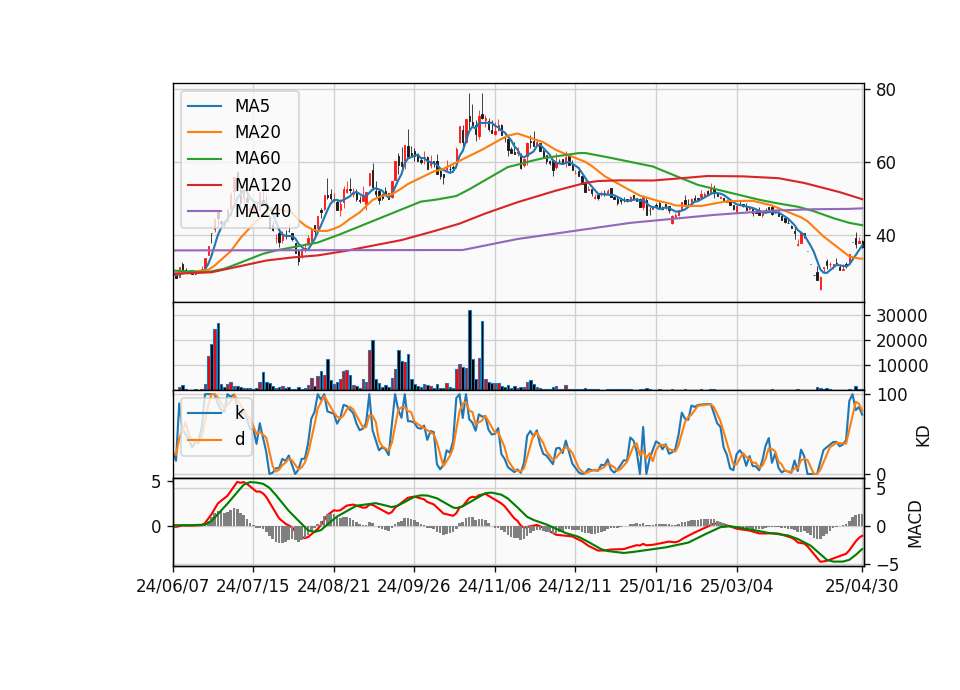Click the MA20 legend label
960x690 pixels.
point(257,132)
